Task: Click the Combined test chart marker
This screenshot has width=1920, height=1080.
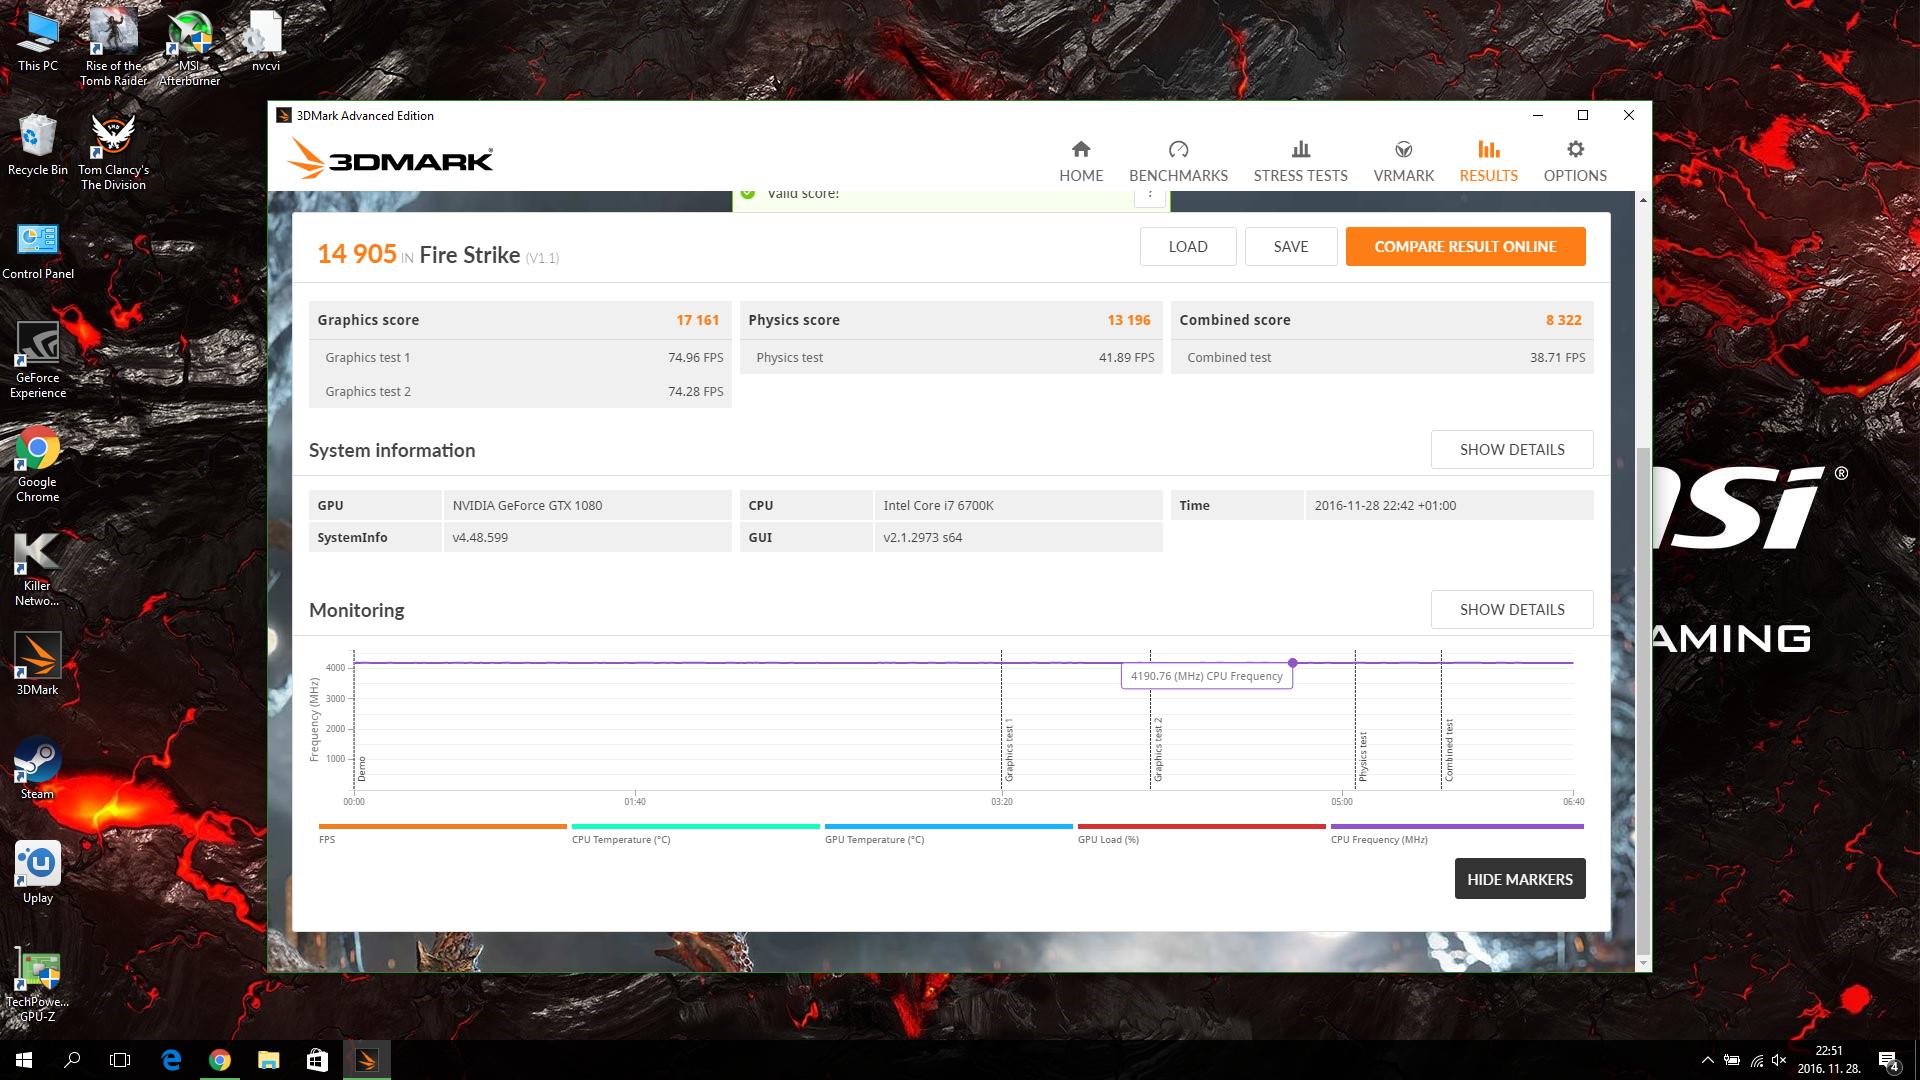Action: coord(1449,751)
